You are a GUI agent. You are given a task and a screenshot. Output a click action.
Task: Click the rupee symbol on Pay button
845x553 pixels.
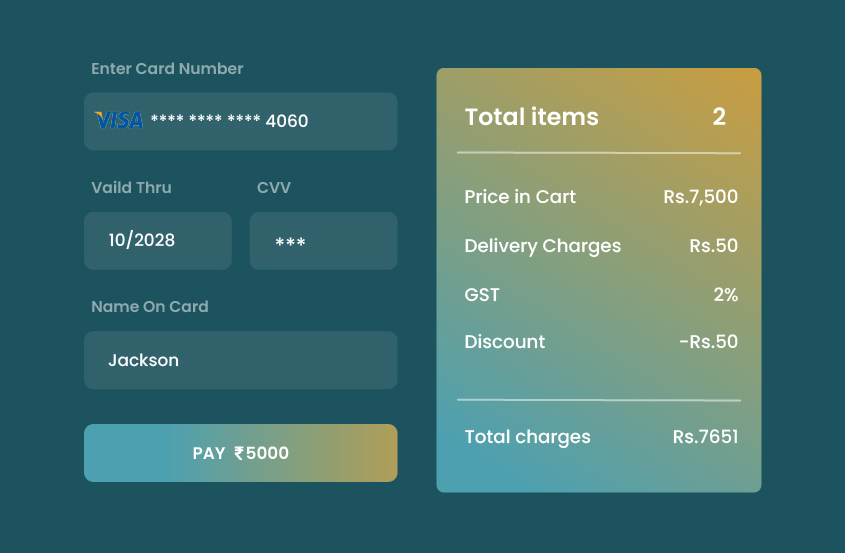coord(239,453)
